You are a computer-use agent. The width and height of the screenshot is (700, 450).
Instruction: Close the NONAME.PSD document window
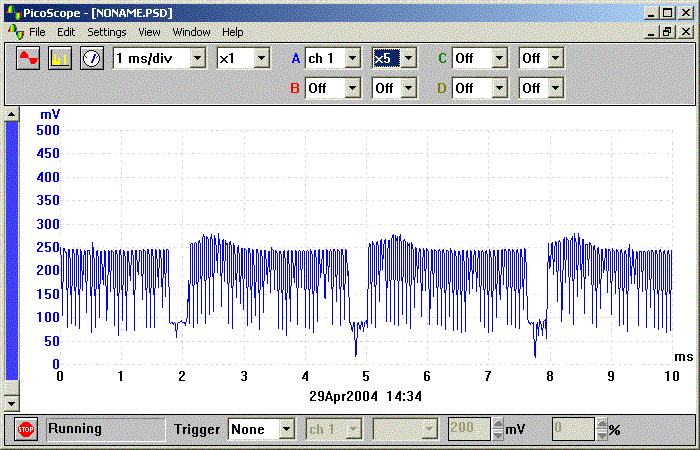click(x=686, y=32)
